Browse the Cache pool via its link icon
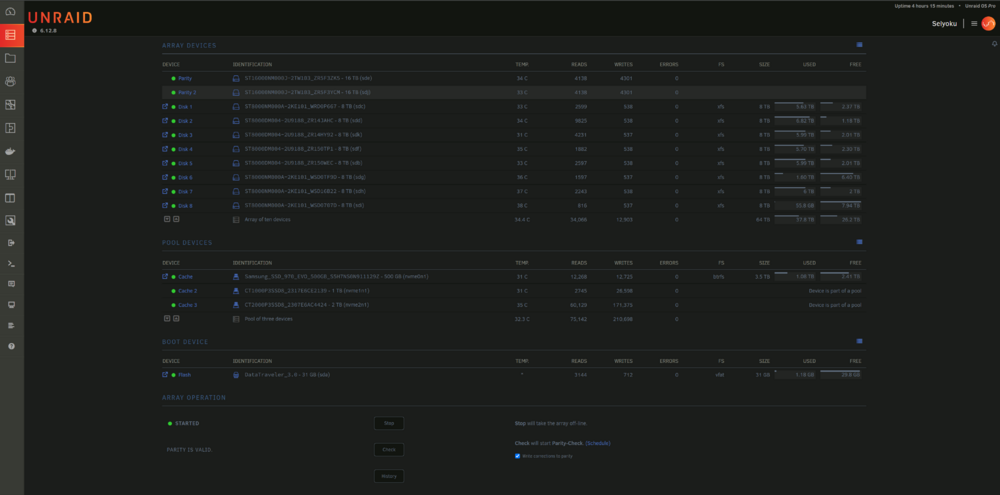1000x495 pixels. coord(165,276)
